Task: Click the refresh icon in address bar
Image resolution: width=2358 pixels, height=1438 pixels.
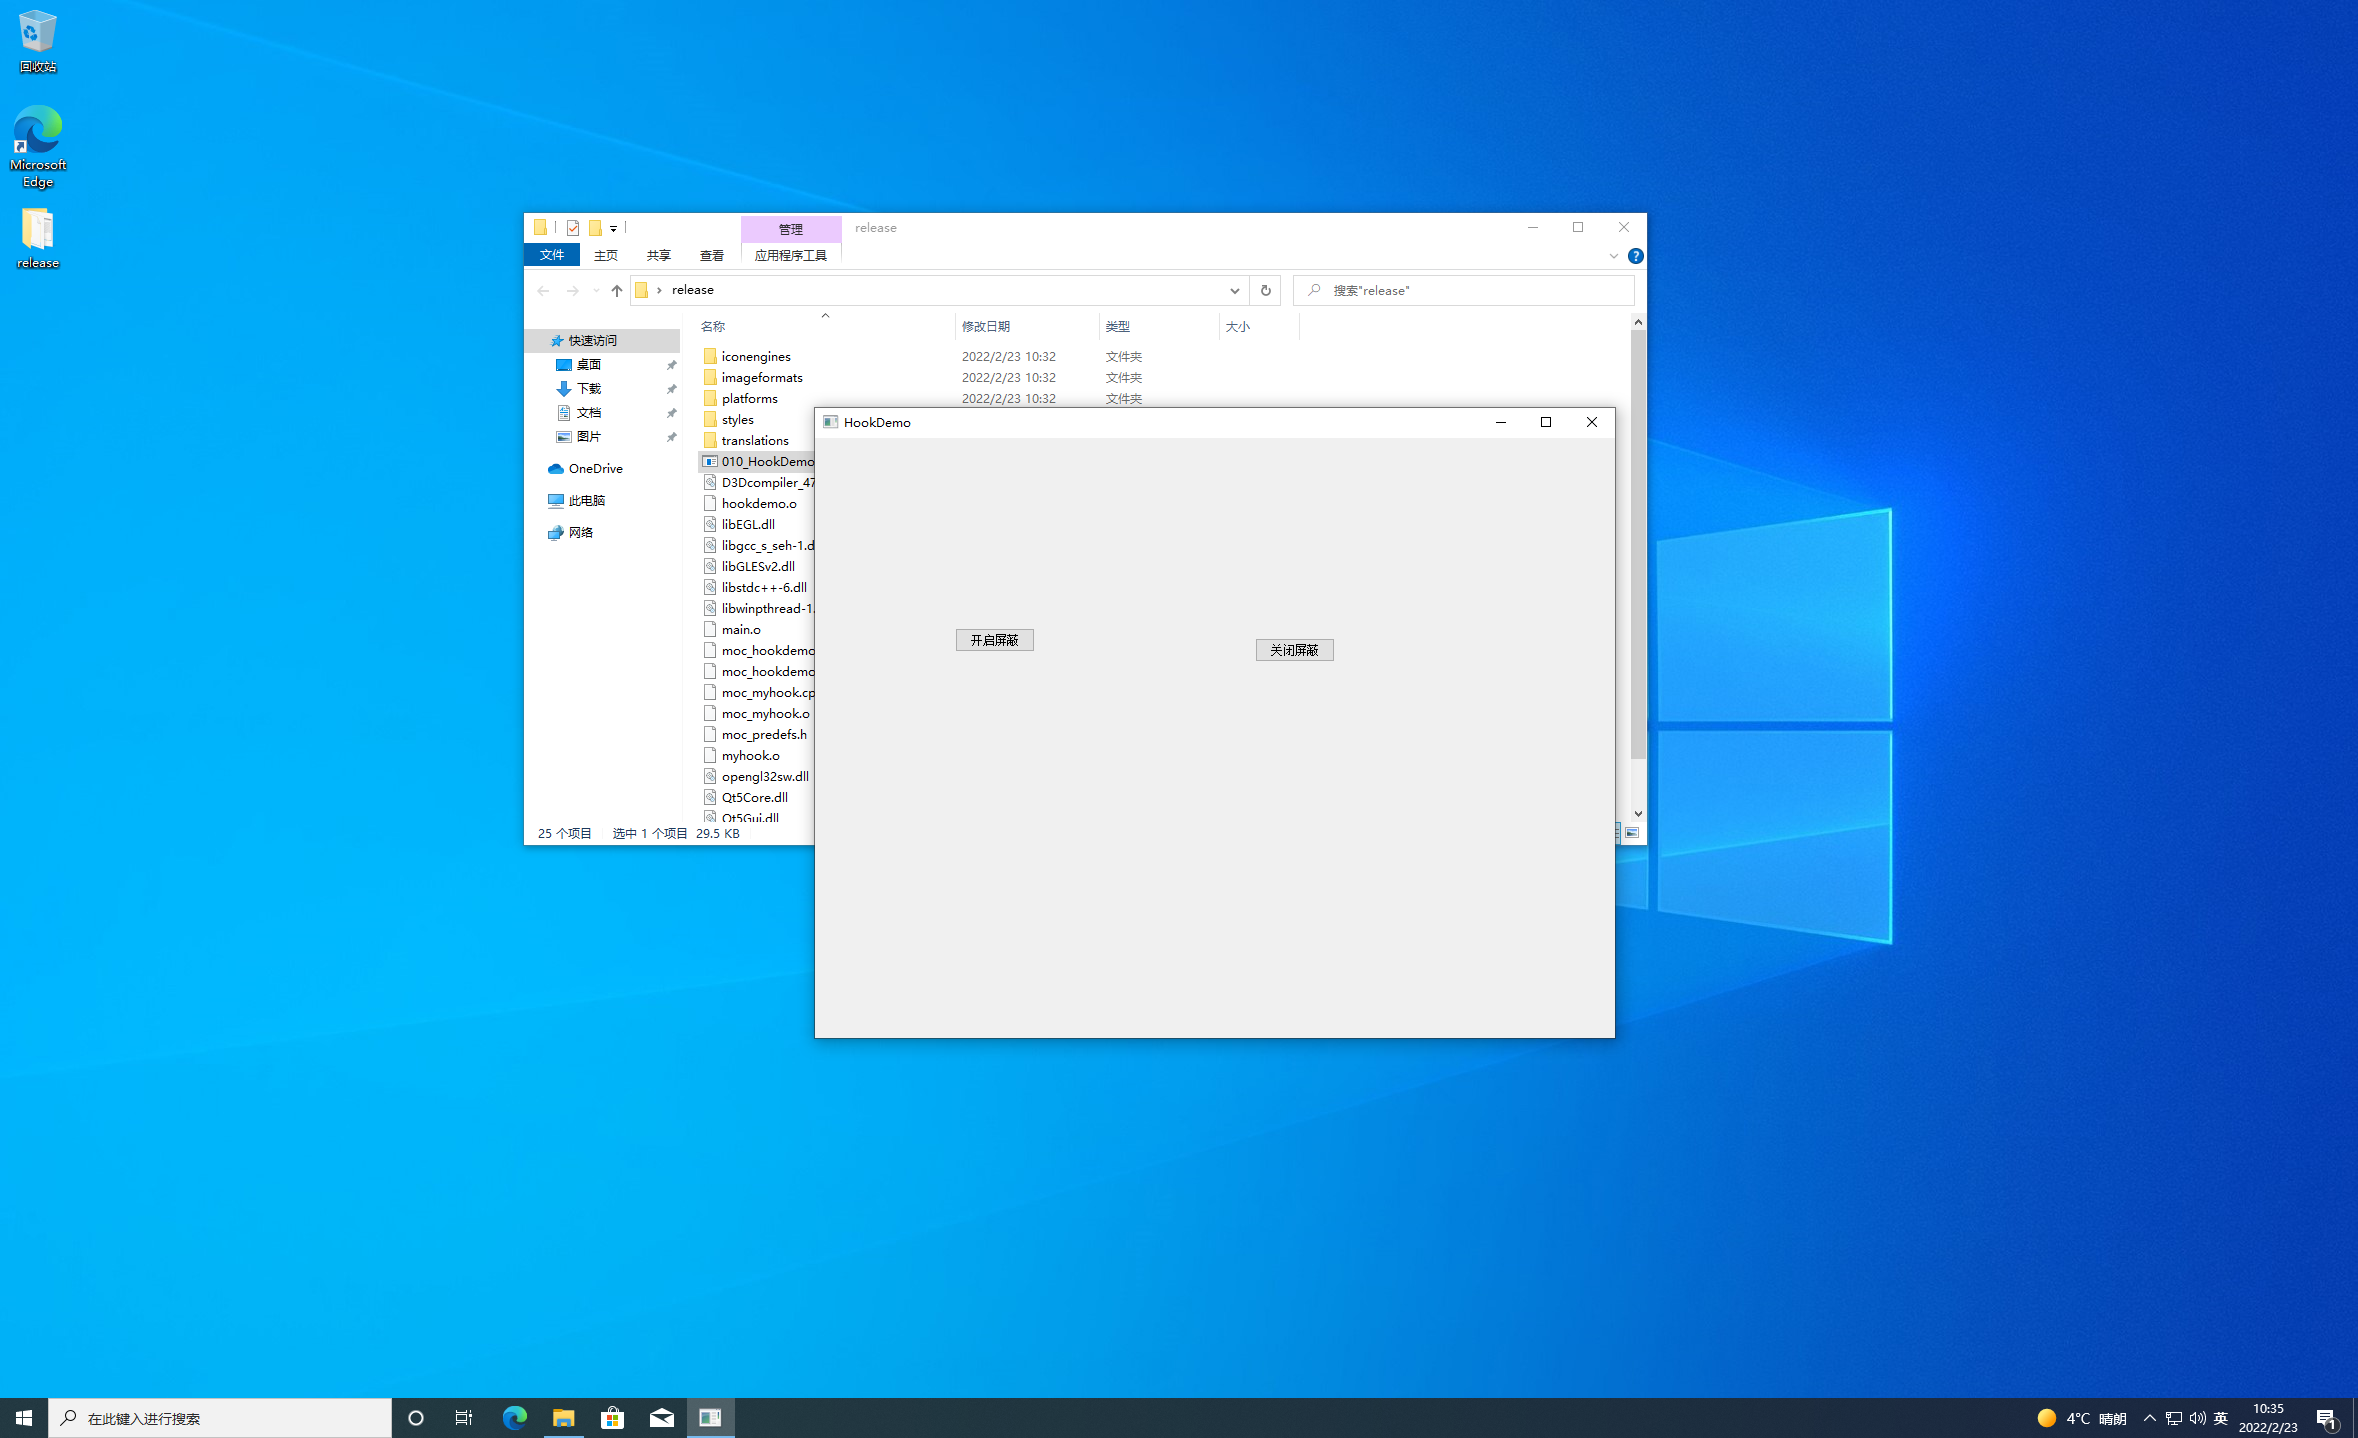Action: [x=1265, y=290]
